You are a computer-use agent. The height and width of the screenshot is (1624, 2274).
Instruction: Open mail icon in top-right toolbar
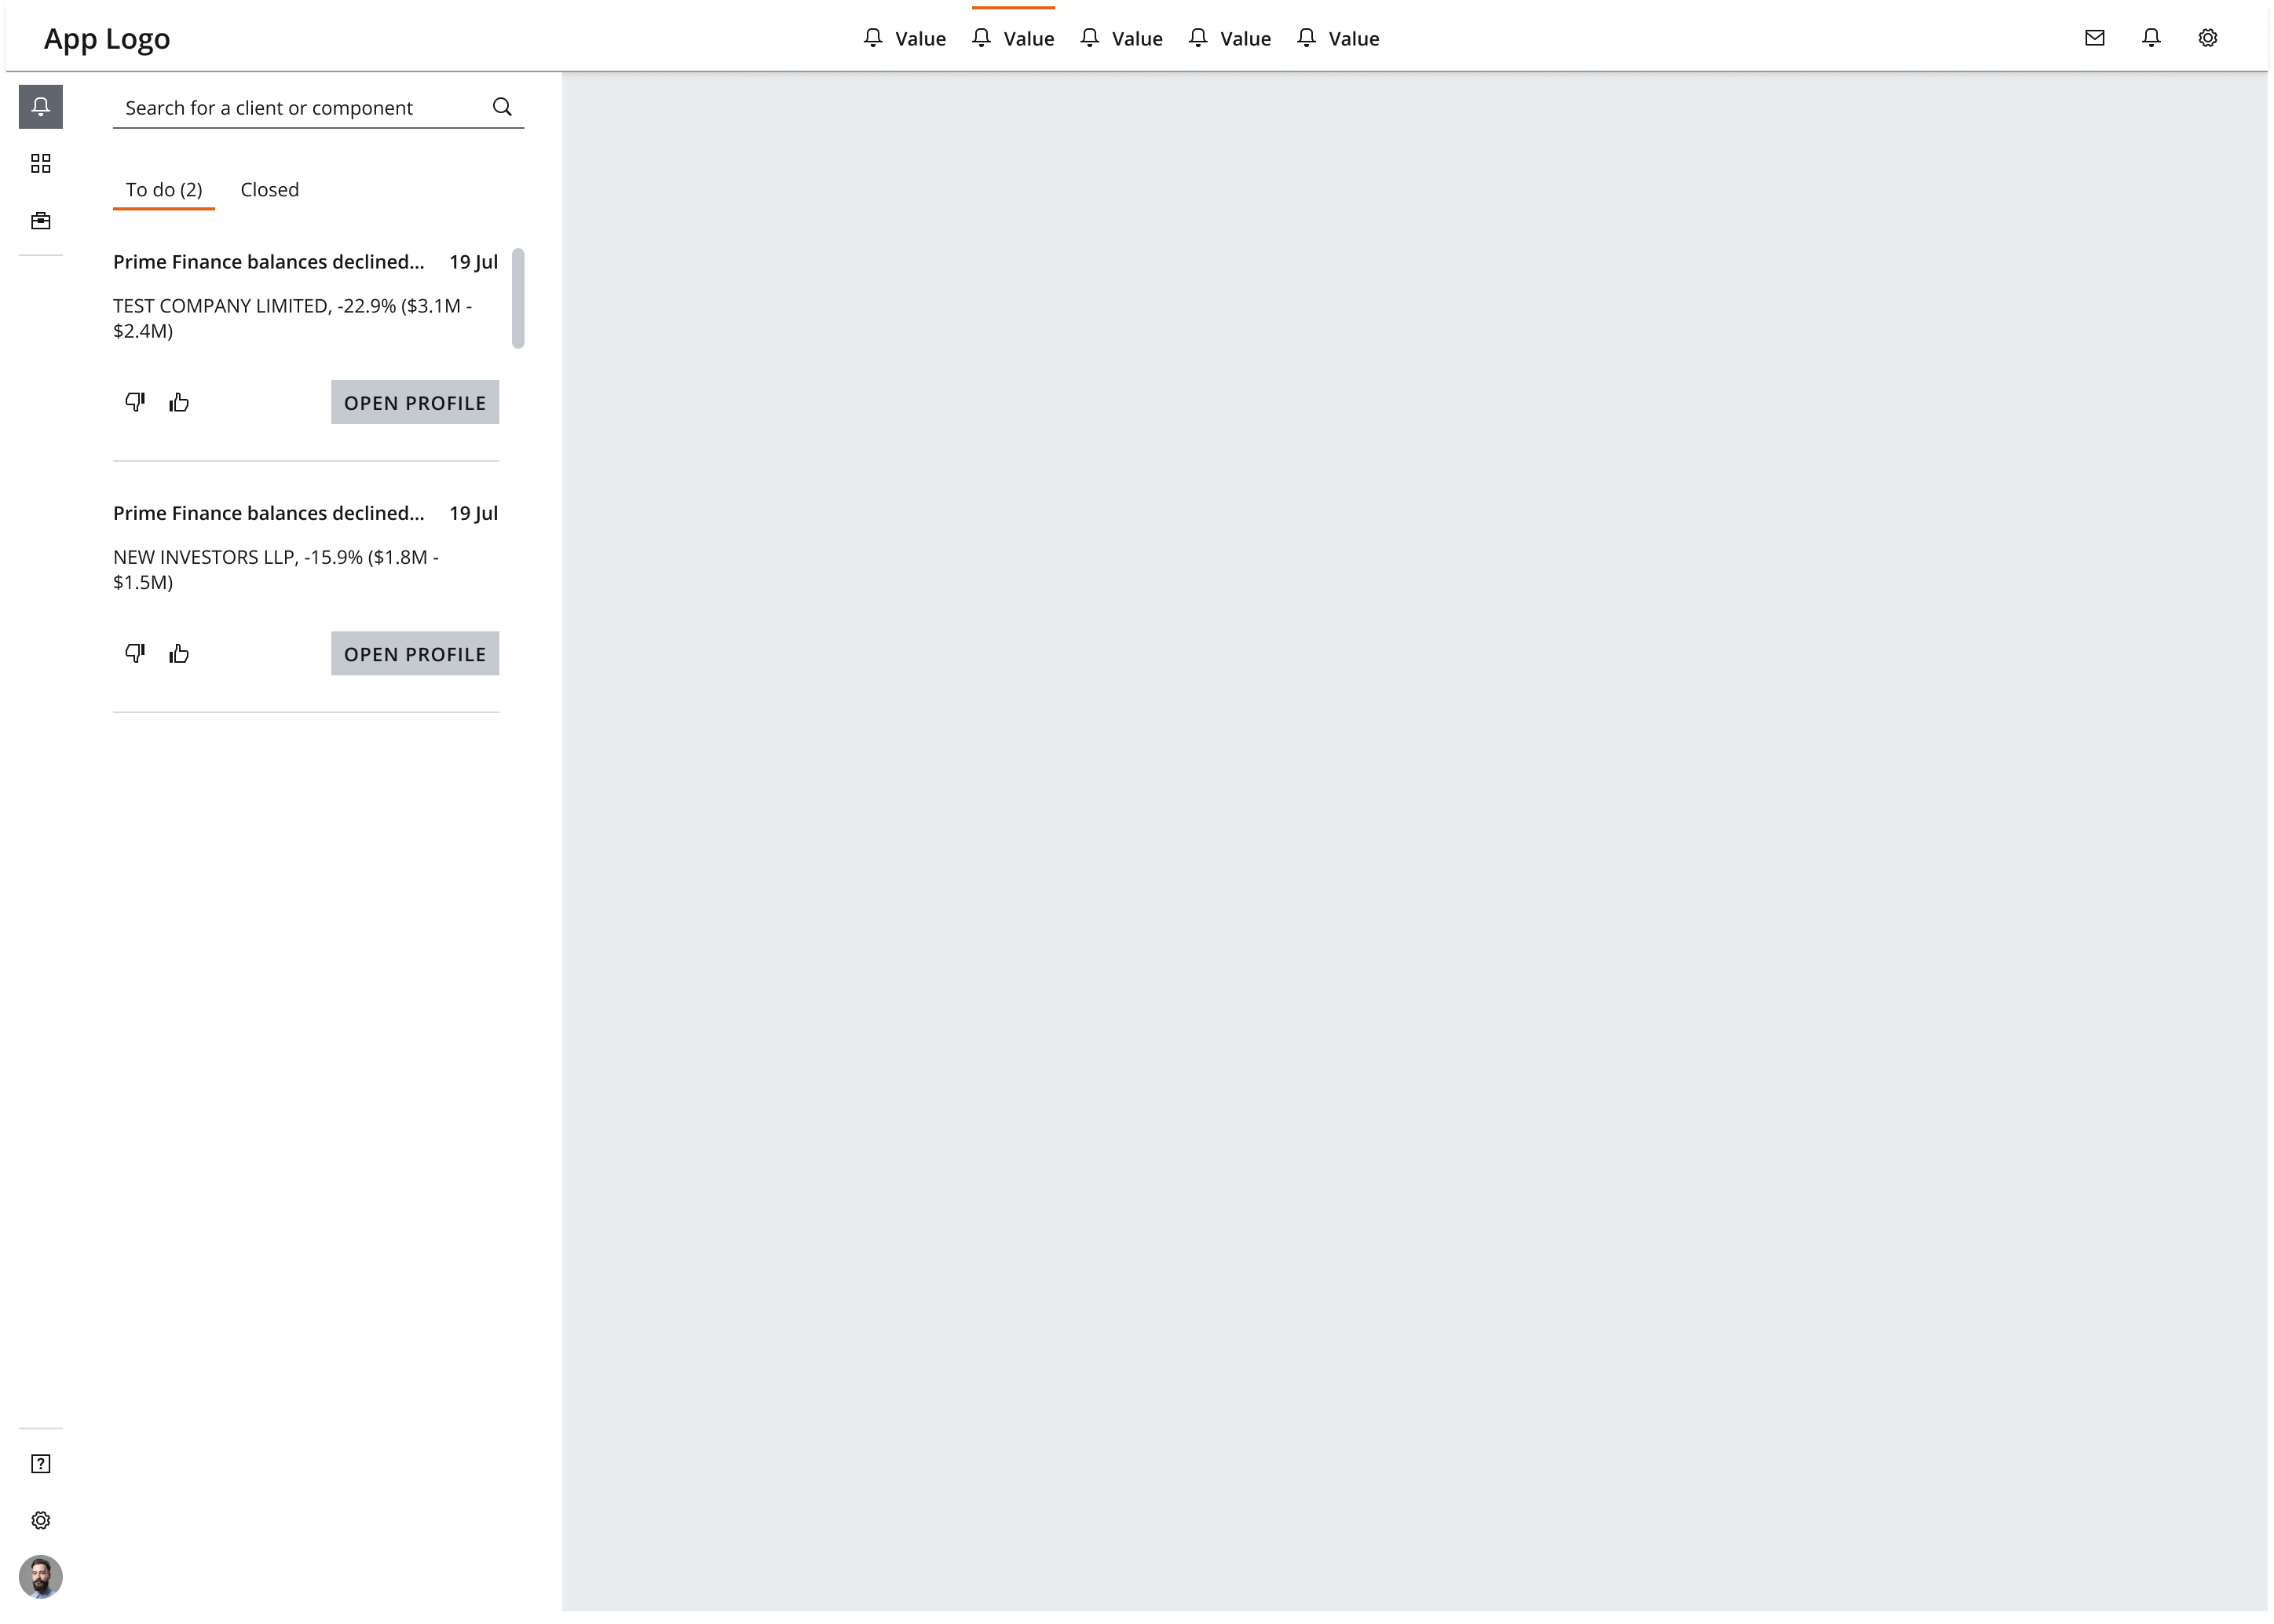coord(2095,38)
